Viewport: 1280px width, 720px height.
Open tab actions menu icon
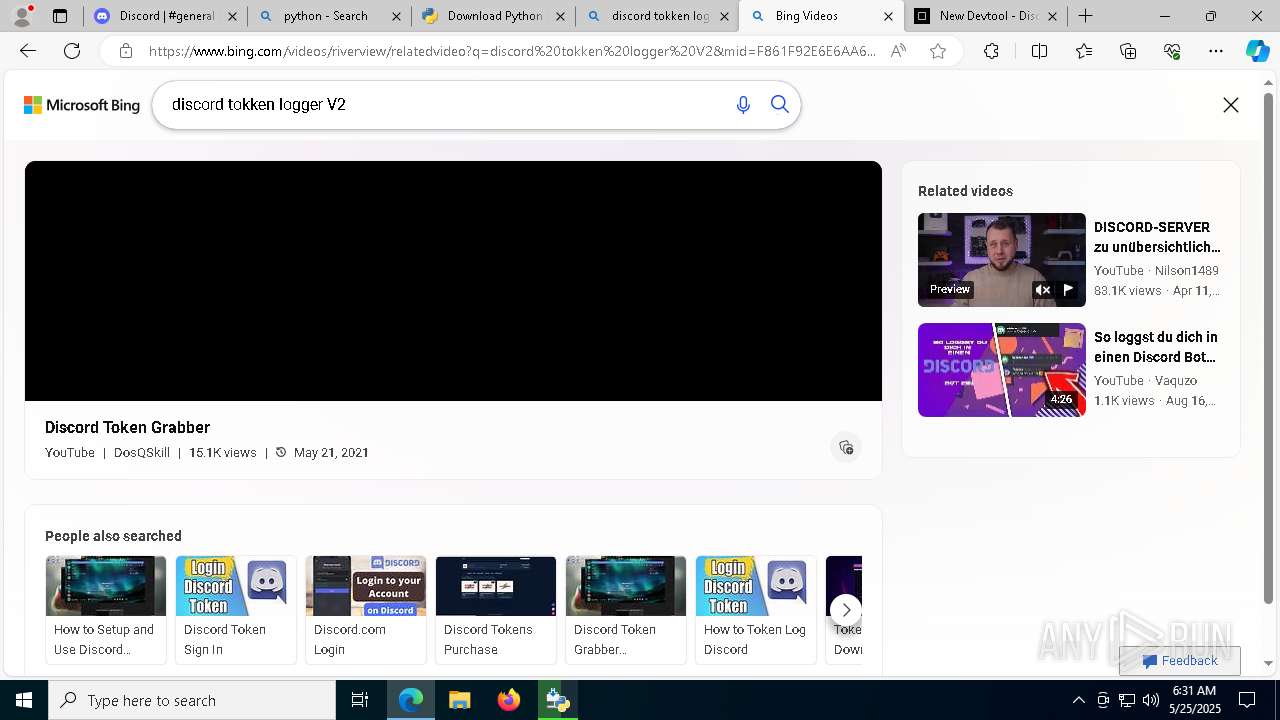[x=60, y=16]
